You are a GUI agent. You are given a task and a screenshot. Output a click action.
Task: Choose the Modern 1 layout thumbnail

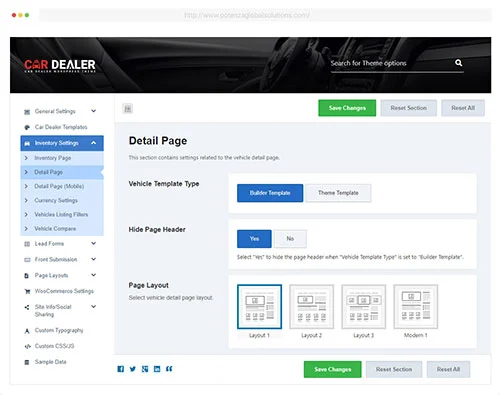click(416, 307)
